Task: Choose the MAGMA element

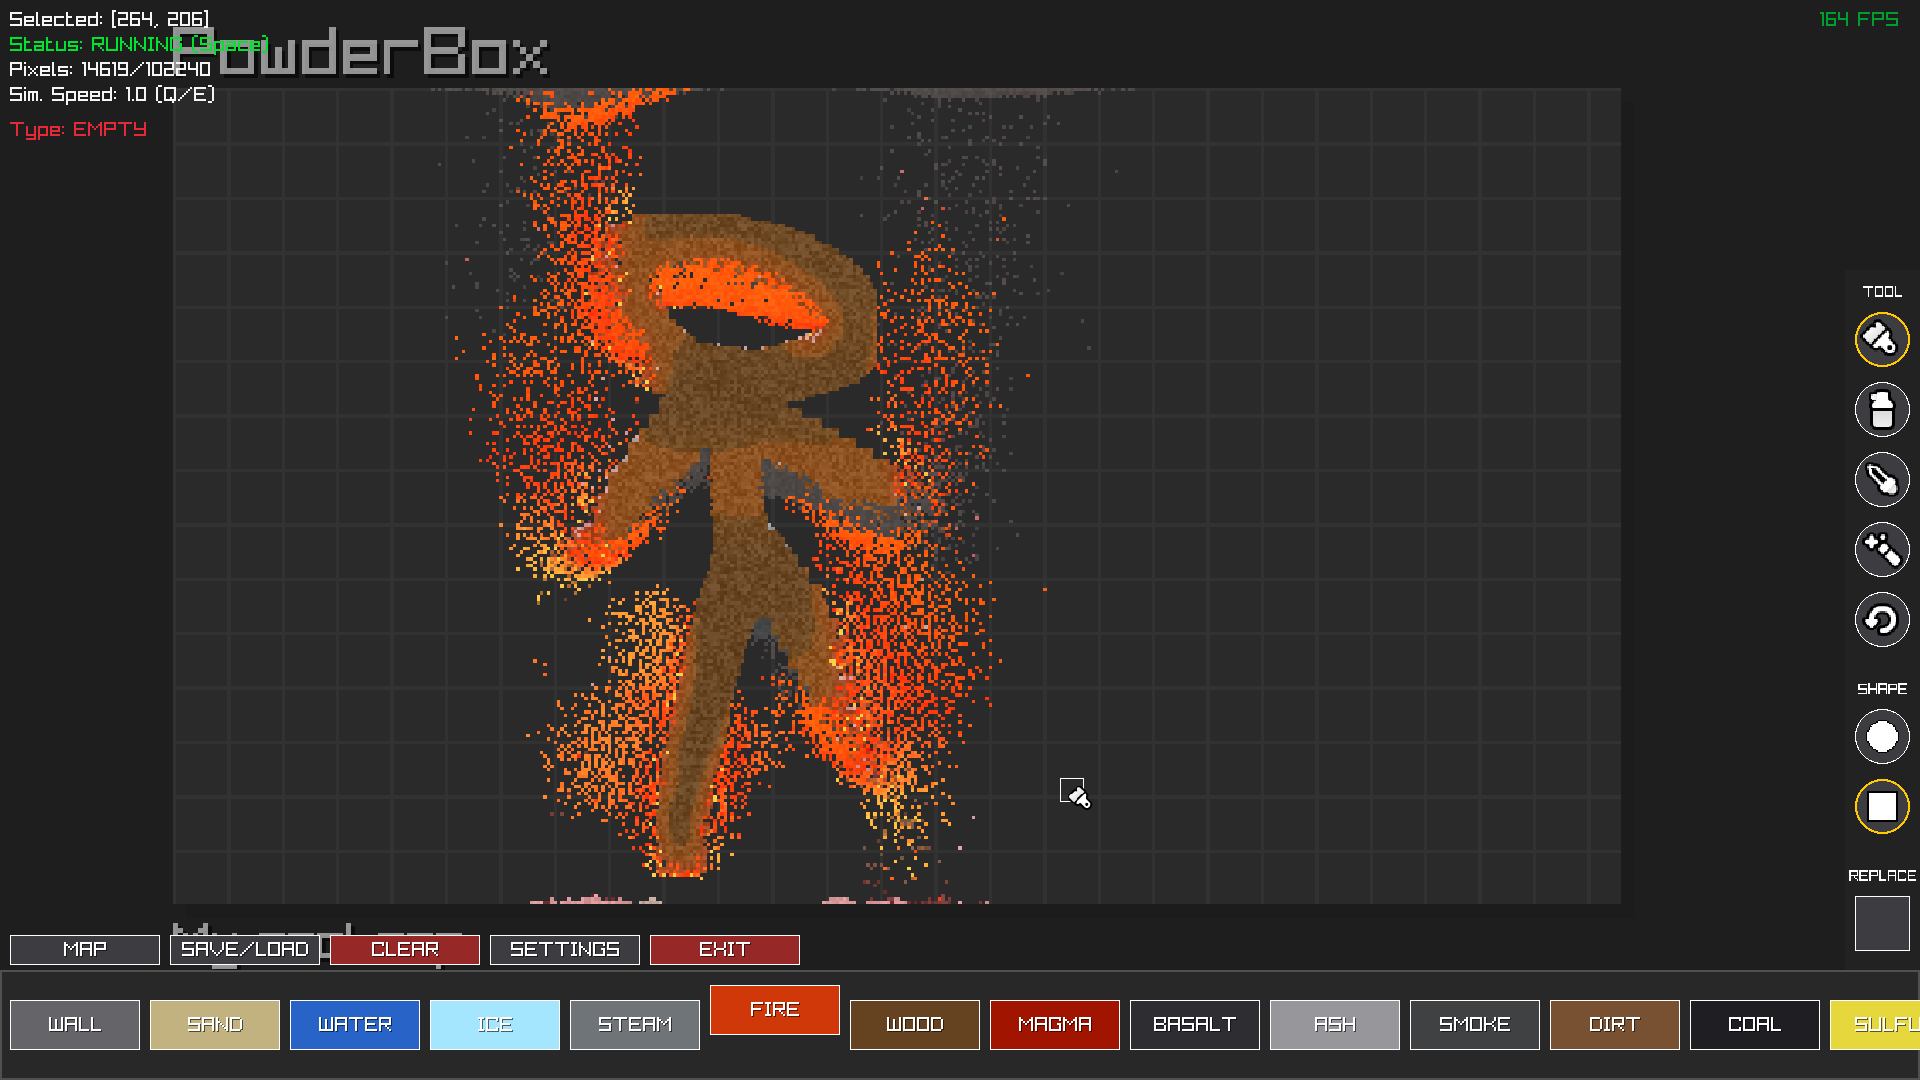Action: pyautogui.click(x=1055, y=1024)
